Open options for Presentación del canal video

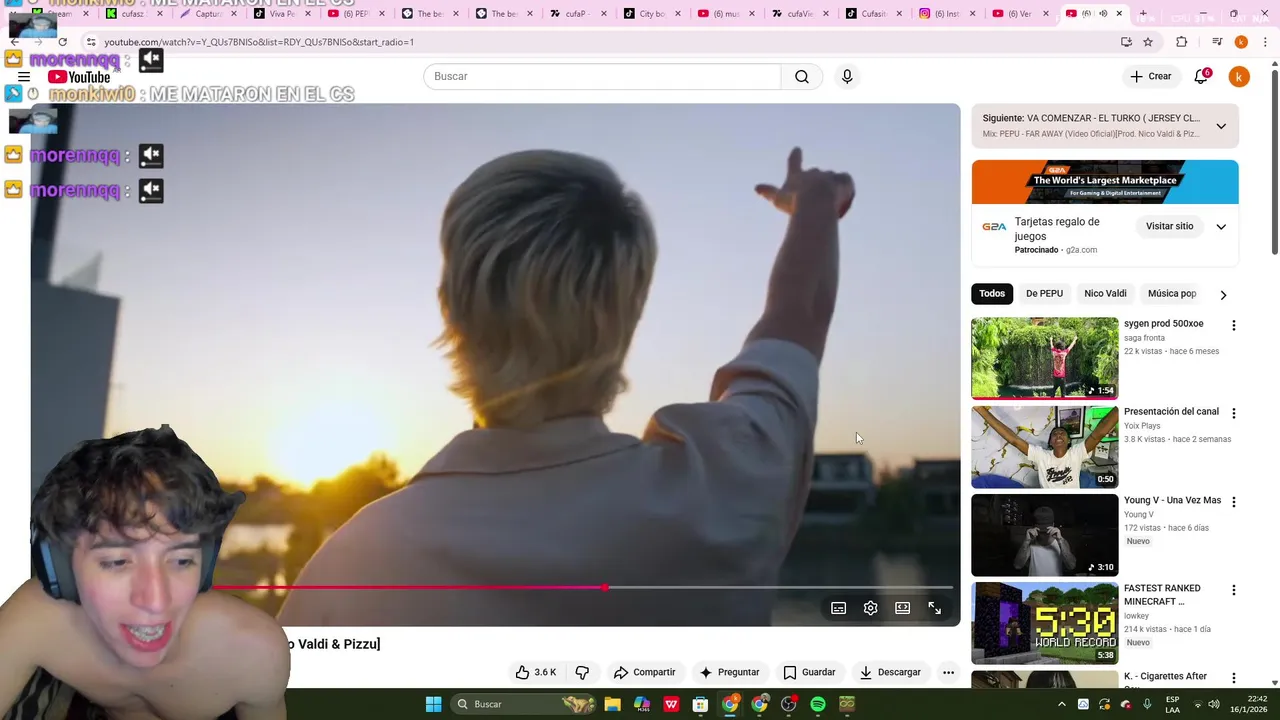coord(1233,414)
